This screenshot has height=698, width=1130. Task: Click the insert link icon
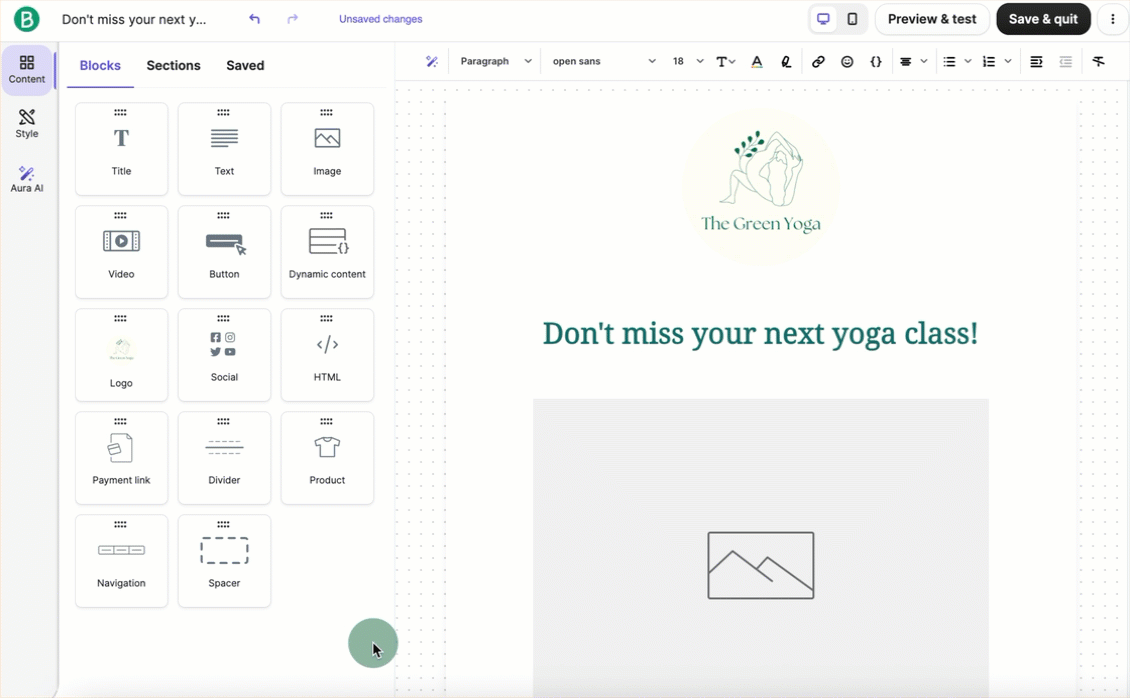point(818,62)
